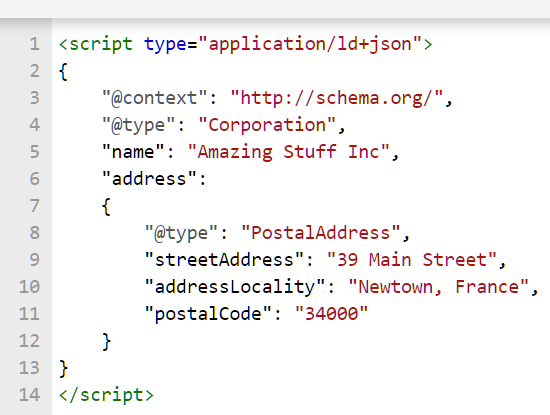Click the closing brace on line 12
The image size is (550, 415).
pos(106,341)
